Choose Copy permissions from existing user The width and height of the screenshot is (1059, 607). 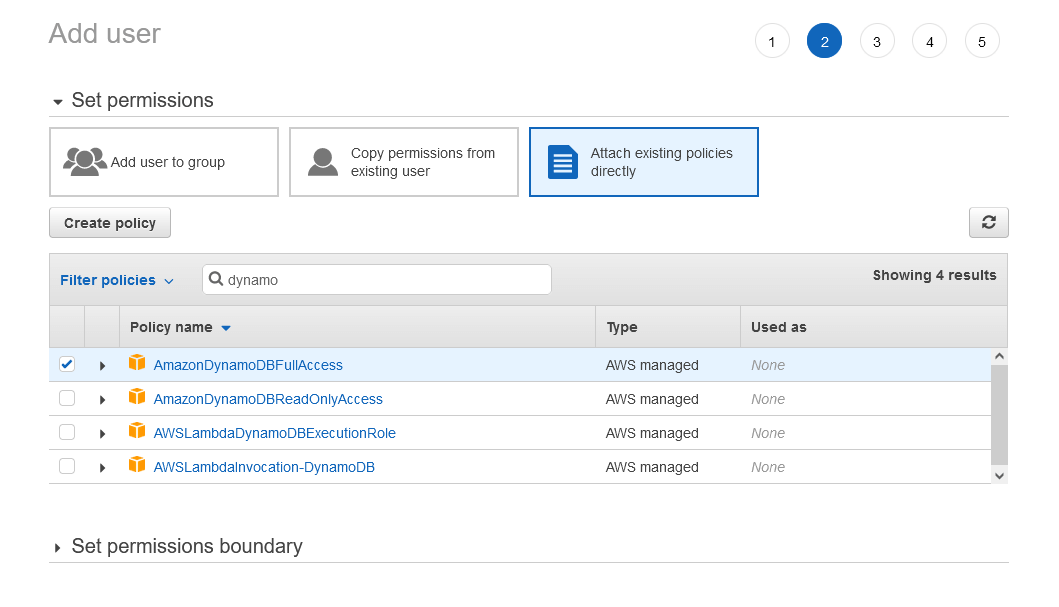(x=404, y=162)
